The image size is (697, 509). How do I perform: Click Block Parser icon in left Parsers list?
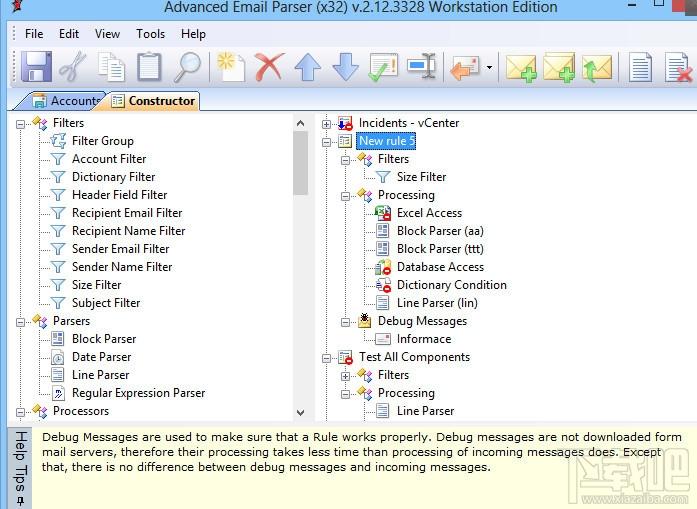point(58,339)
